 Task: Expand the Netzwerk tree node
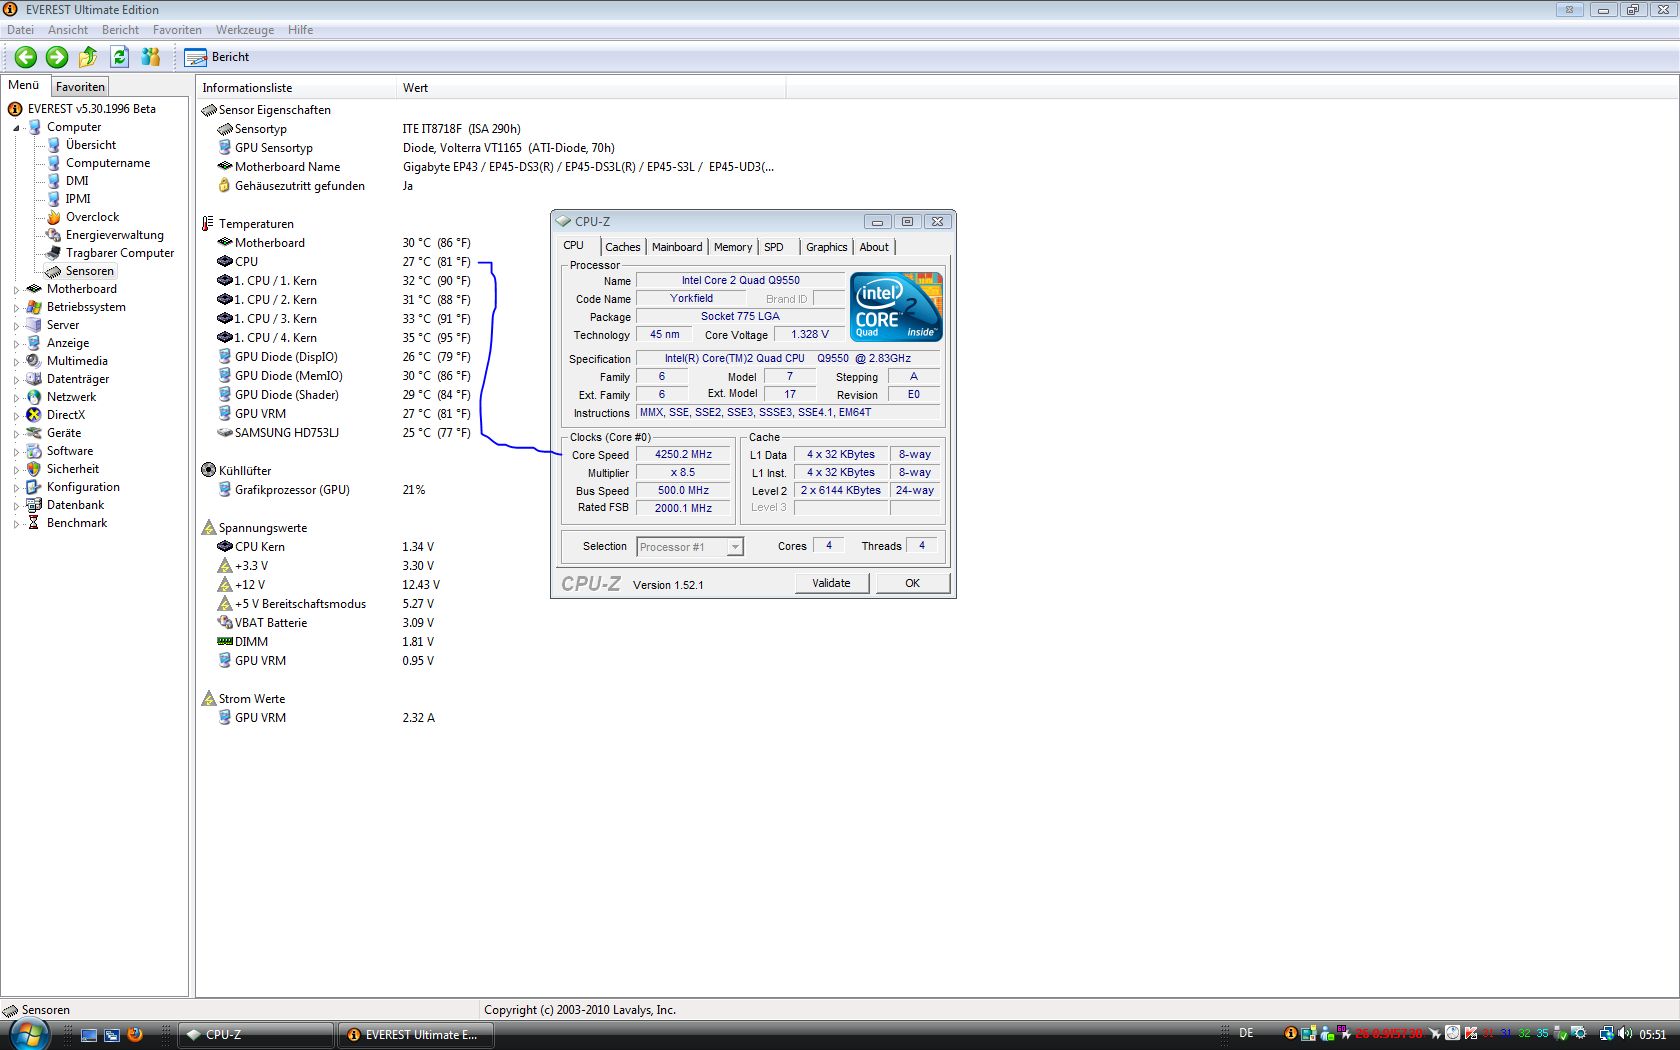tap(16, 398)
